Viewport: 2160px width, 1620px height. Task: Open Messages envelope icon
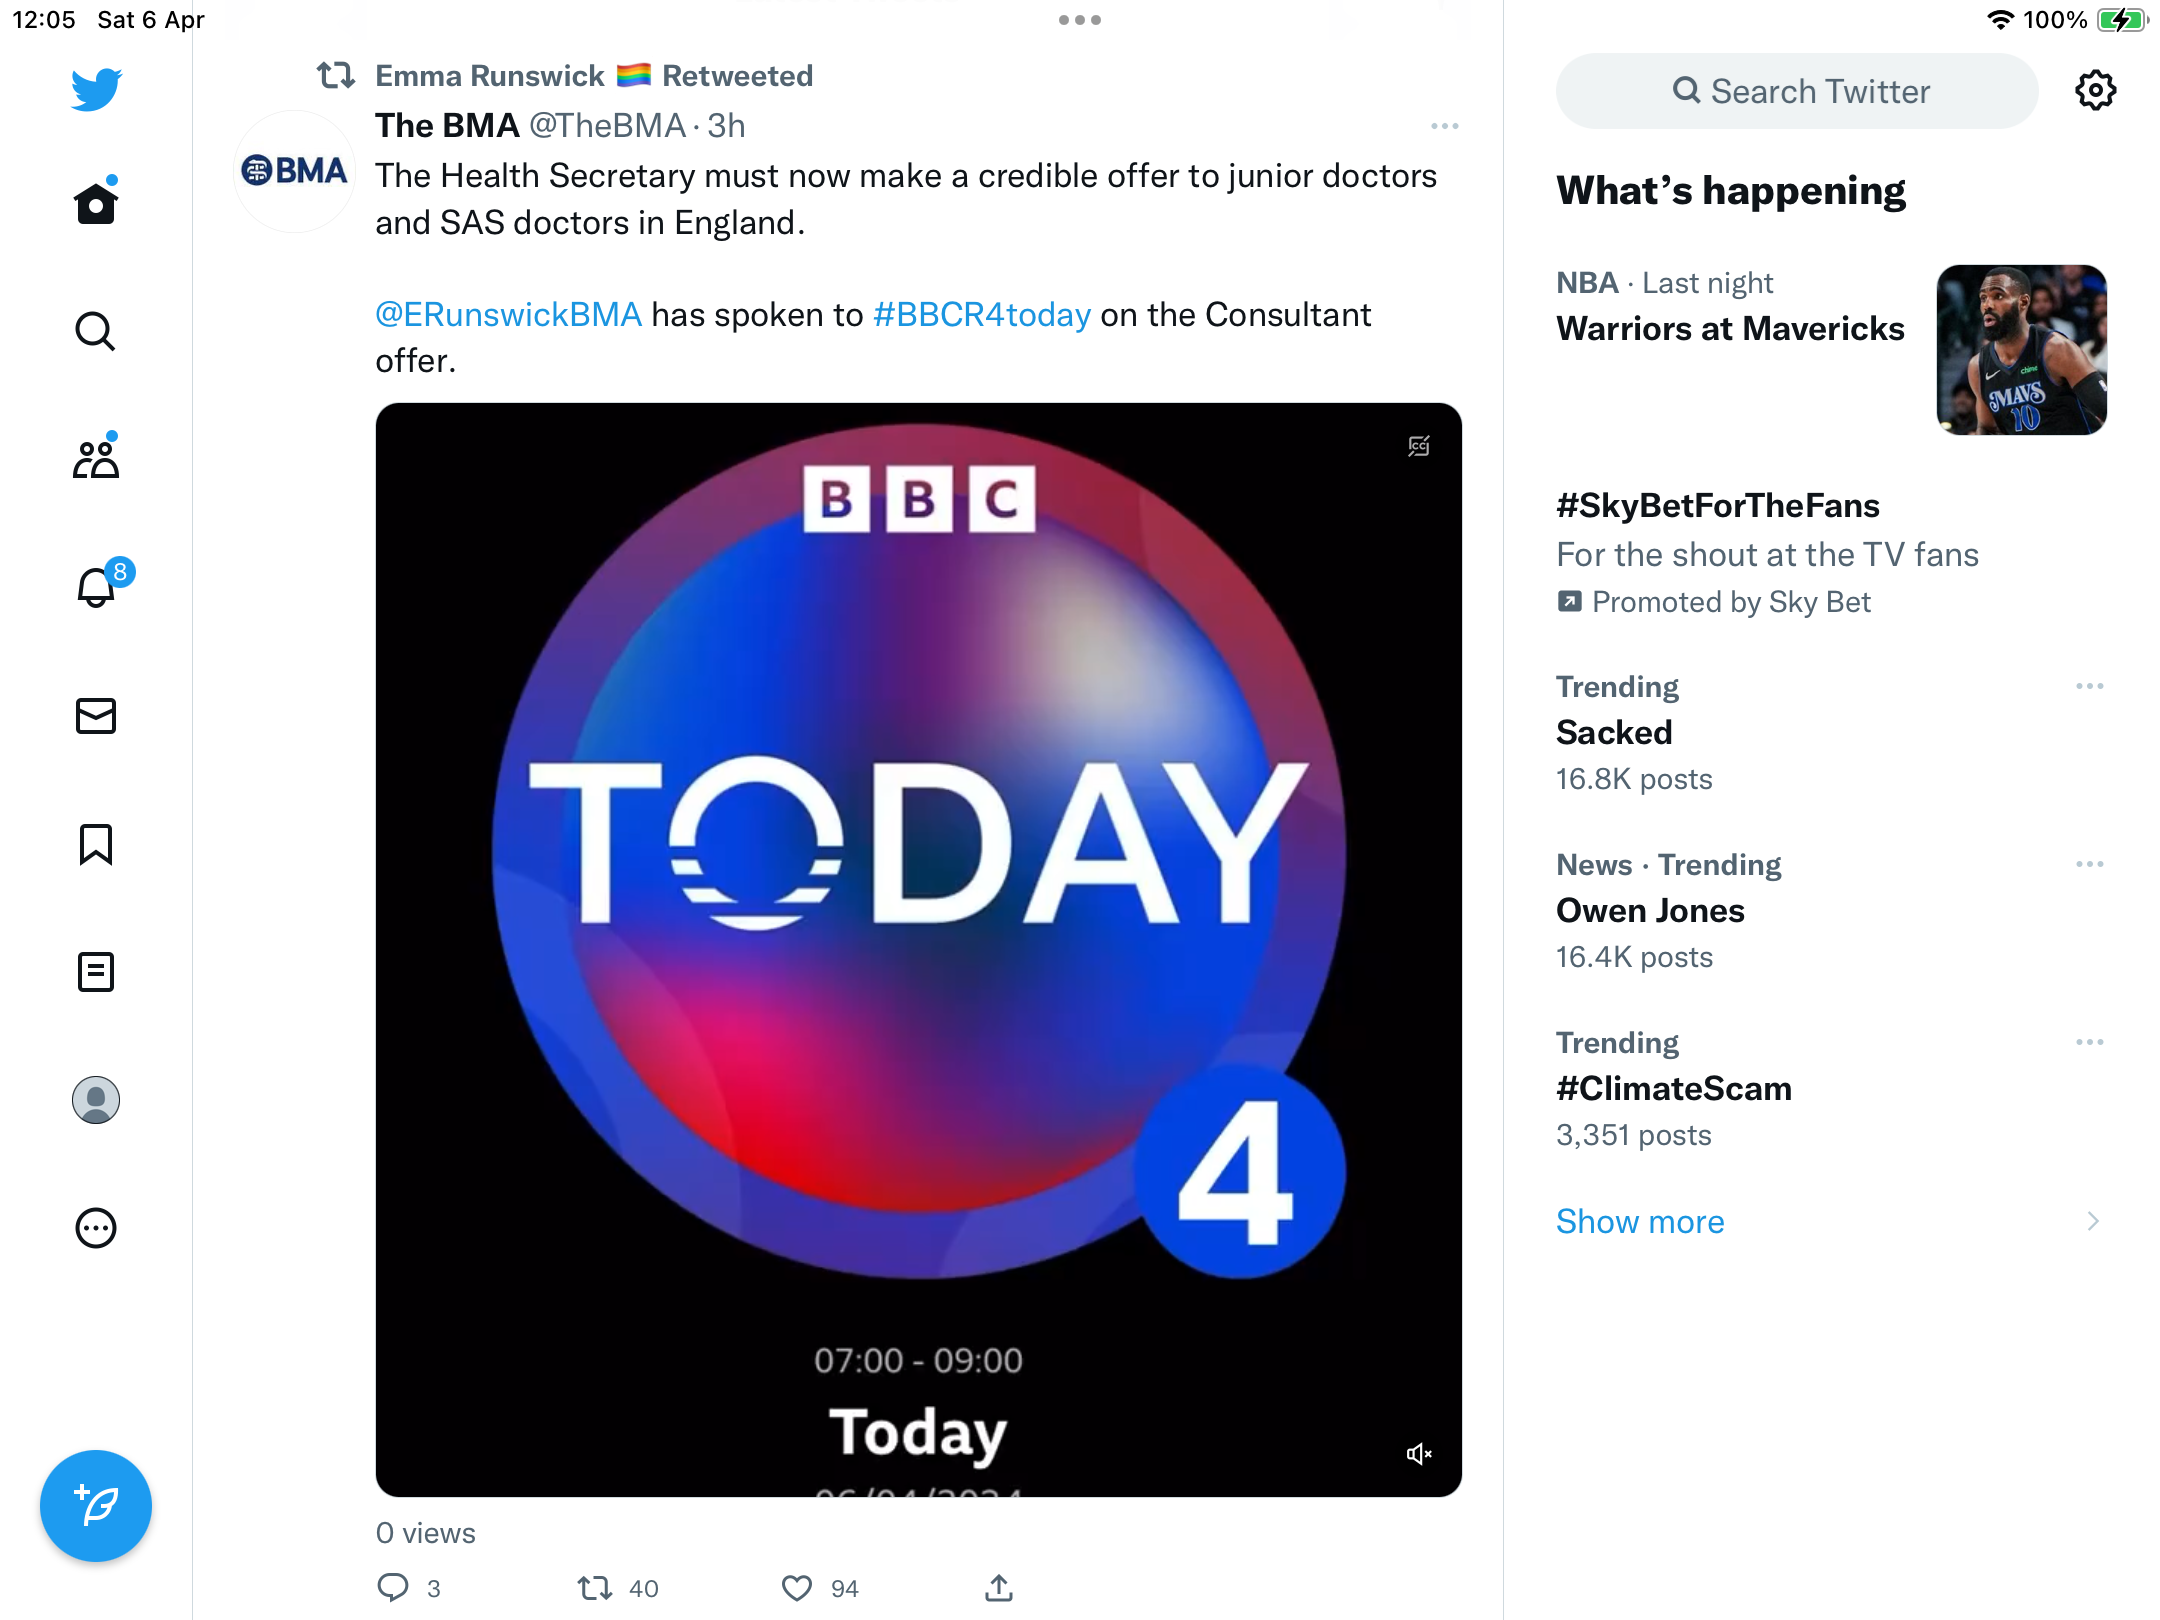[x=96, y=716]
